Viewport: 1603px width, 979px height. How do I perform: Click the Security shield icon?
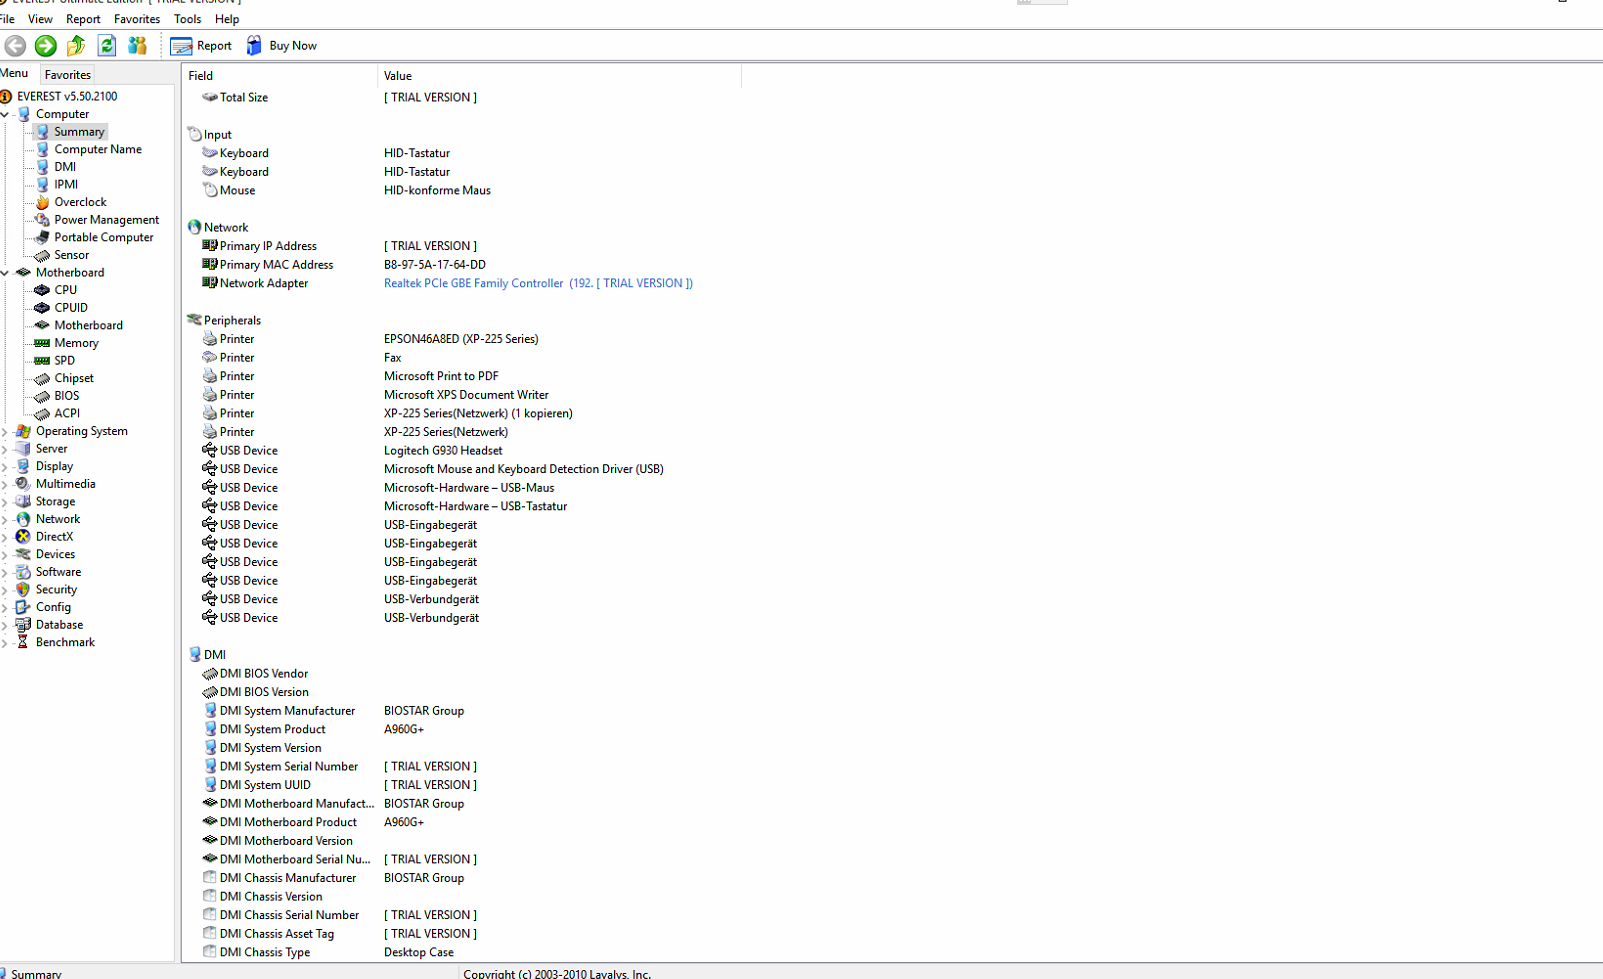point(23,590)
